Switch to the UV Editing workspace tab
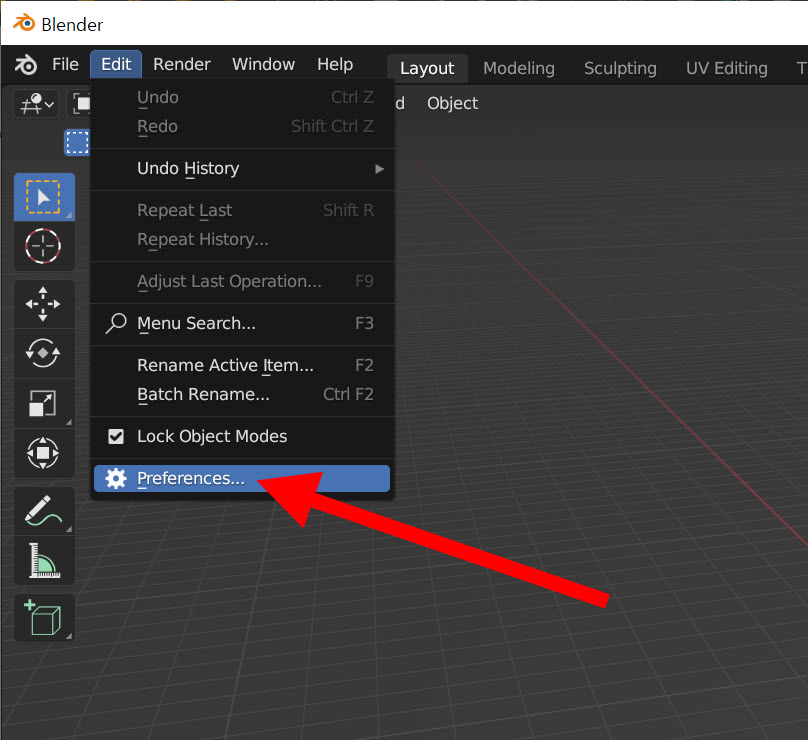The image size is (808, 740). click(x=727, y=69)
